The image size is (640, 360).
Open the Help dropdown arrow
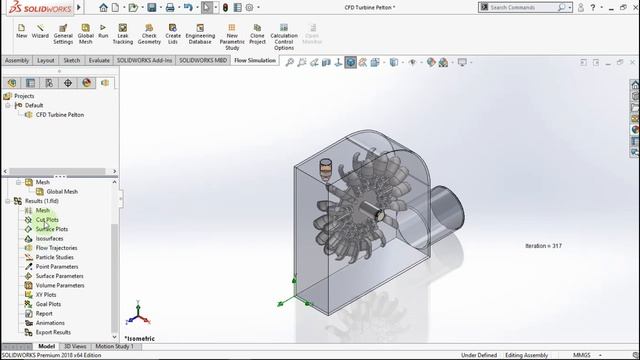(601, 7)
